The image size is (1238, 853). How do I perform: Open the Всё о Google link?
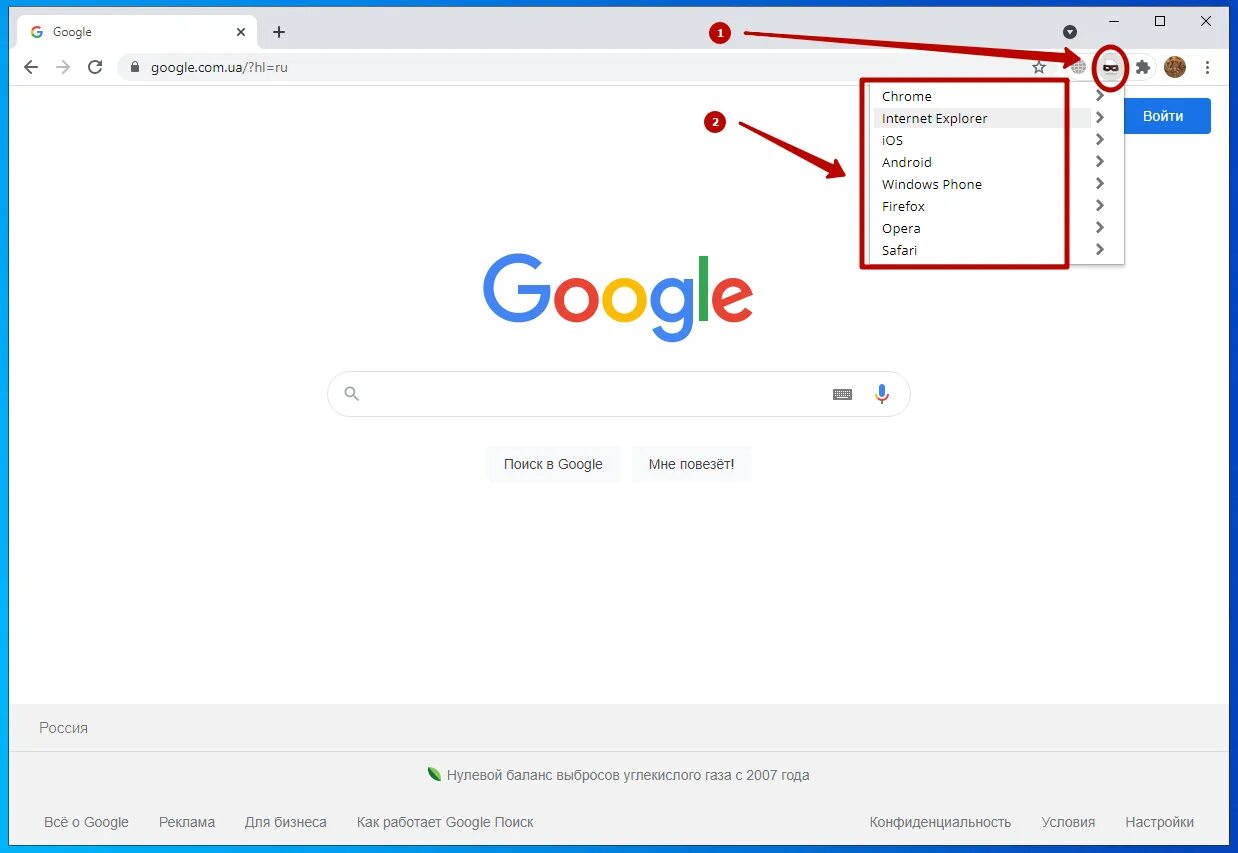[86, 822]
